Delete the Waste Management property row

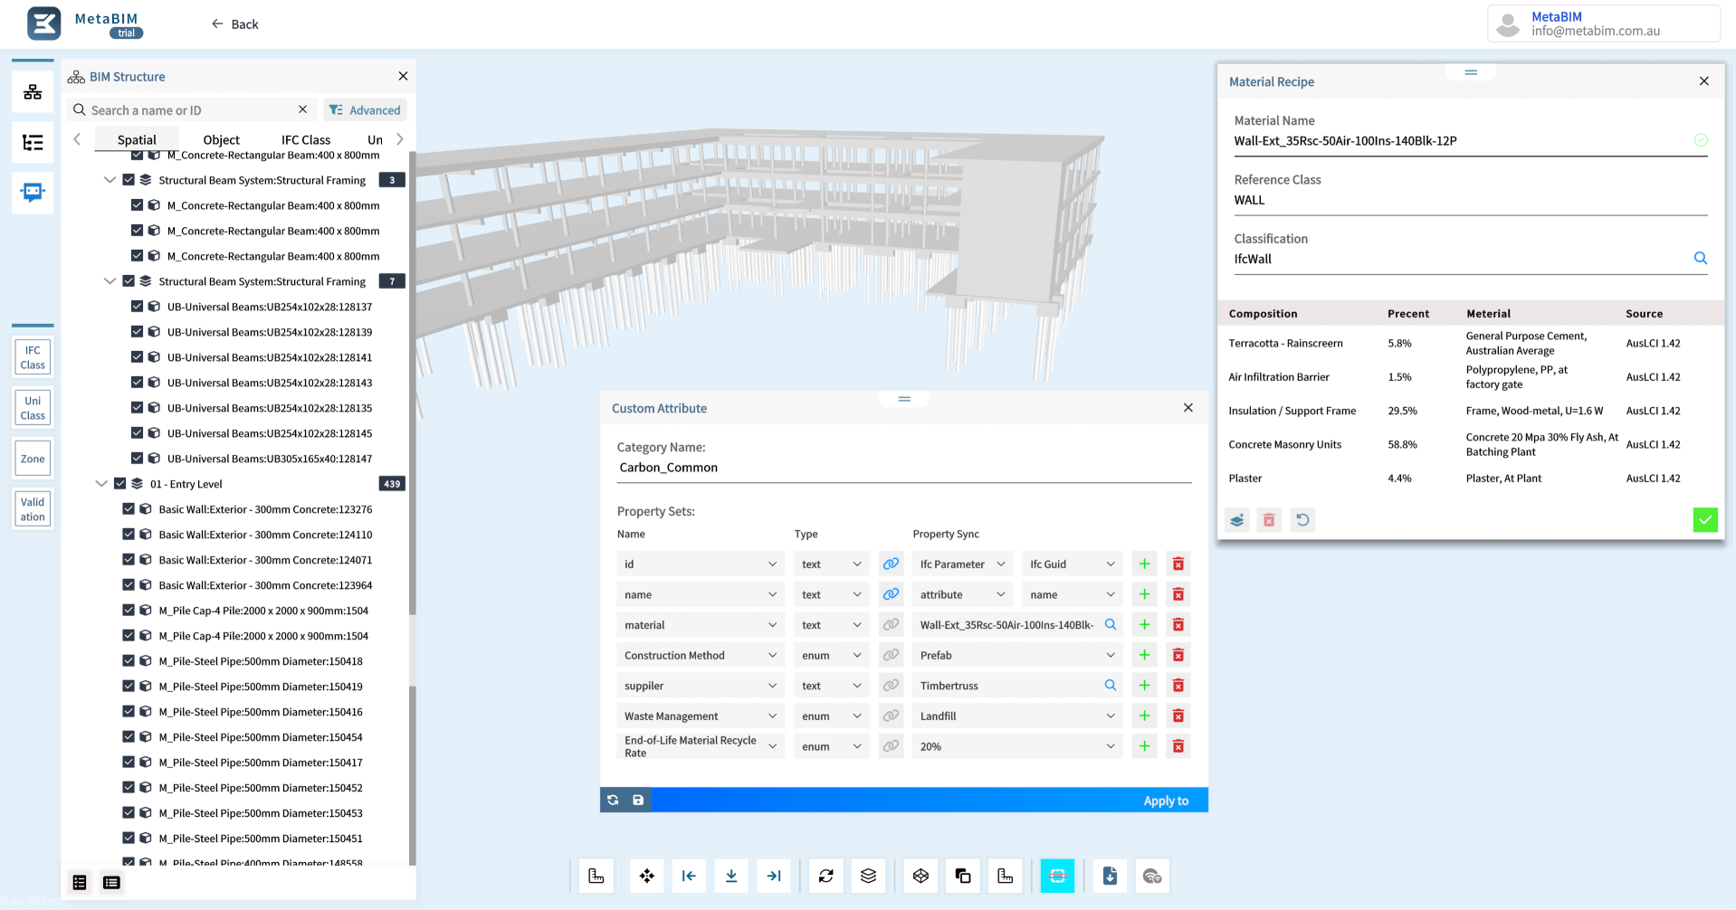pyautogui.click(x=1178, y=716)
